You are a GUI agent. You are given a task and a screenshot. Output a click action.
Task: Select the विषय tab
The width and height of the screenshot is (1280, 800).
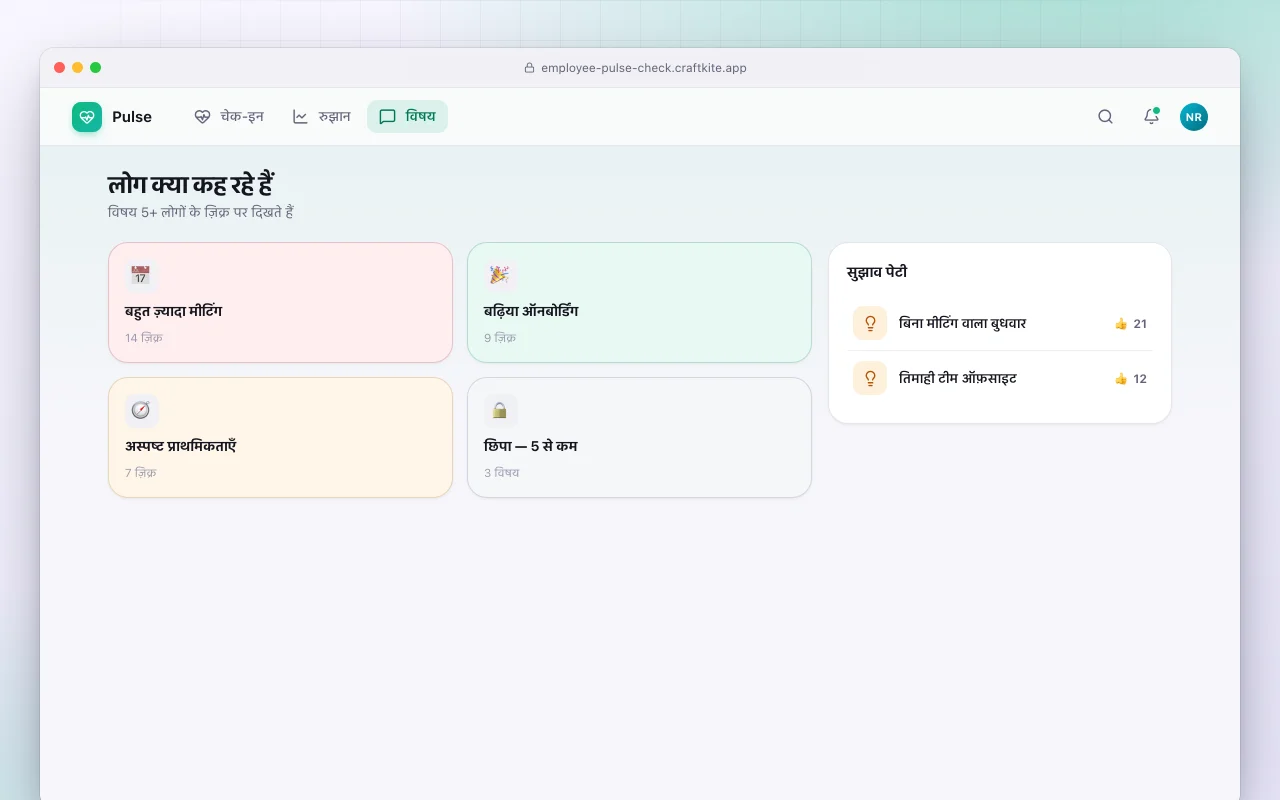tap(407, 117)
